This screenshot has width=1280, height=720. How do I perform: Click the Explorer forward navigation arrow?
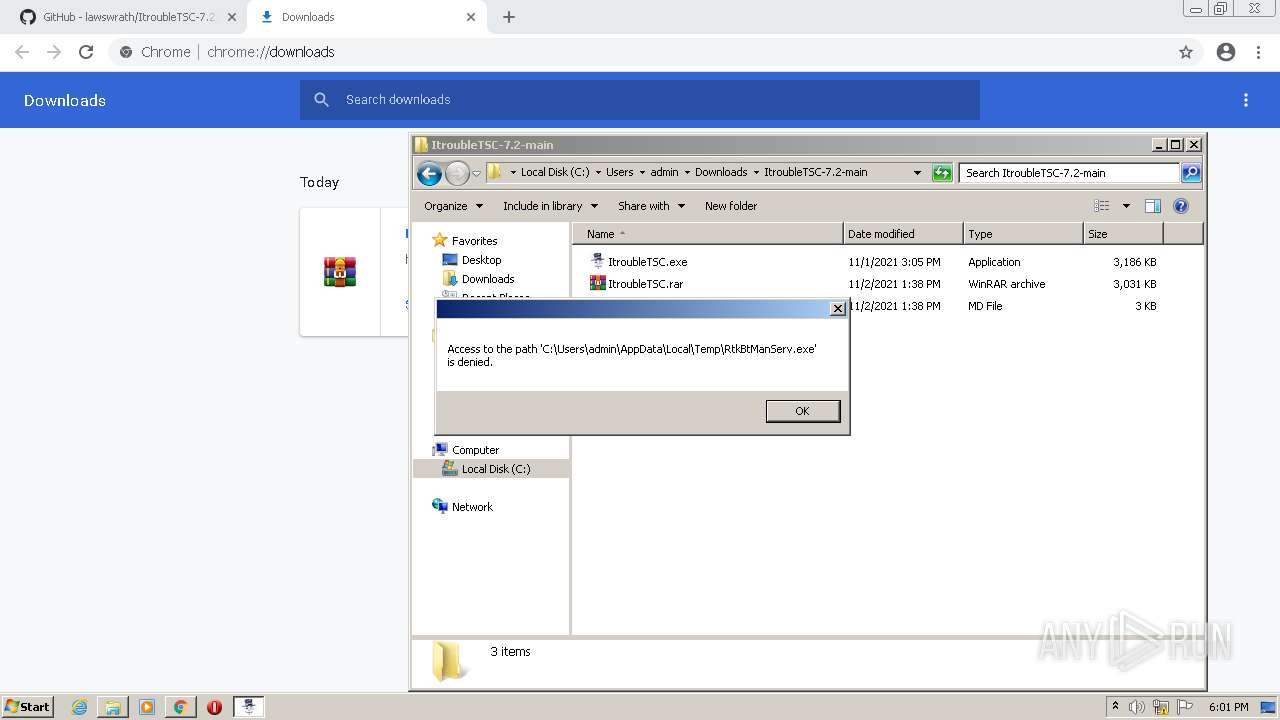(457, 173)
